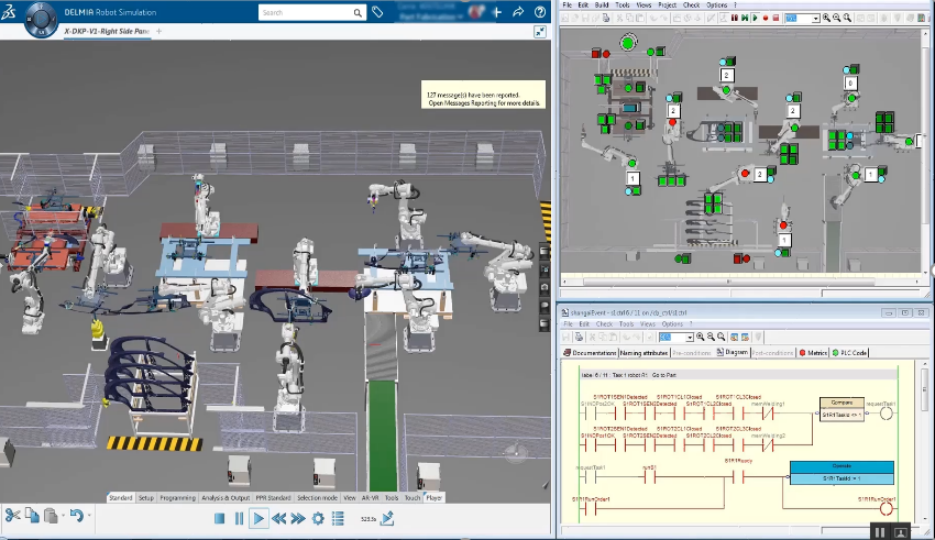Open zoom dropdown in diagram window toolbar
This screenshot has width=935, height=540.
[688, 337]
